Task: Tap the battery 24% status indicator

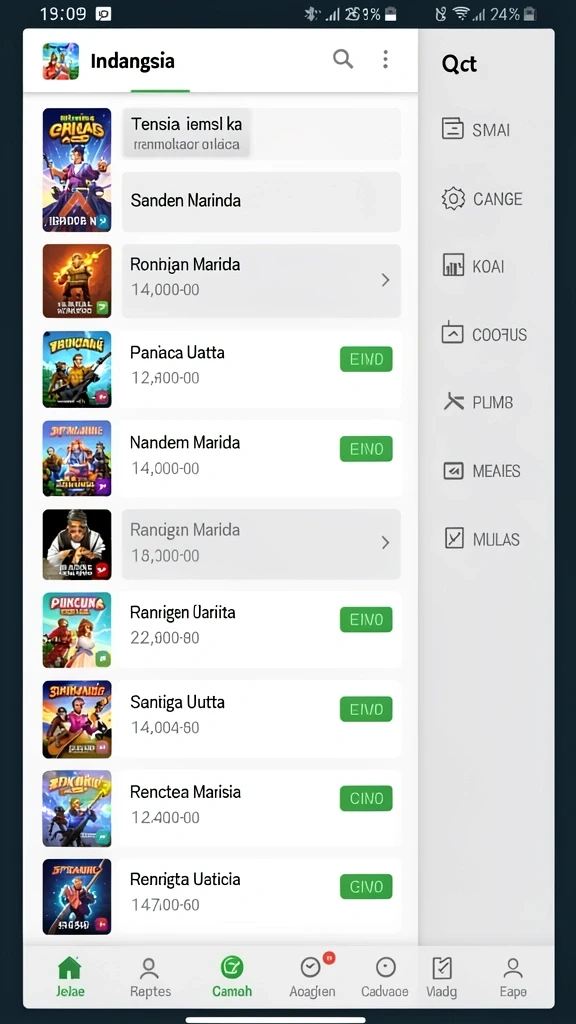Action: 513,14
